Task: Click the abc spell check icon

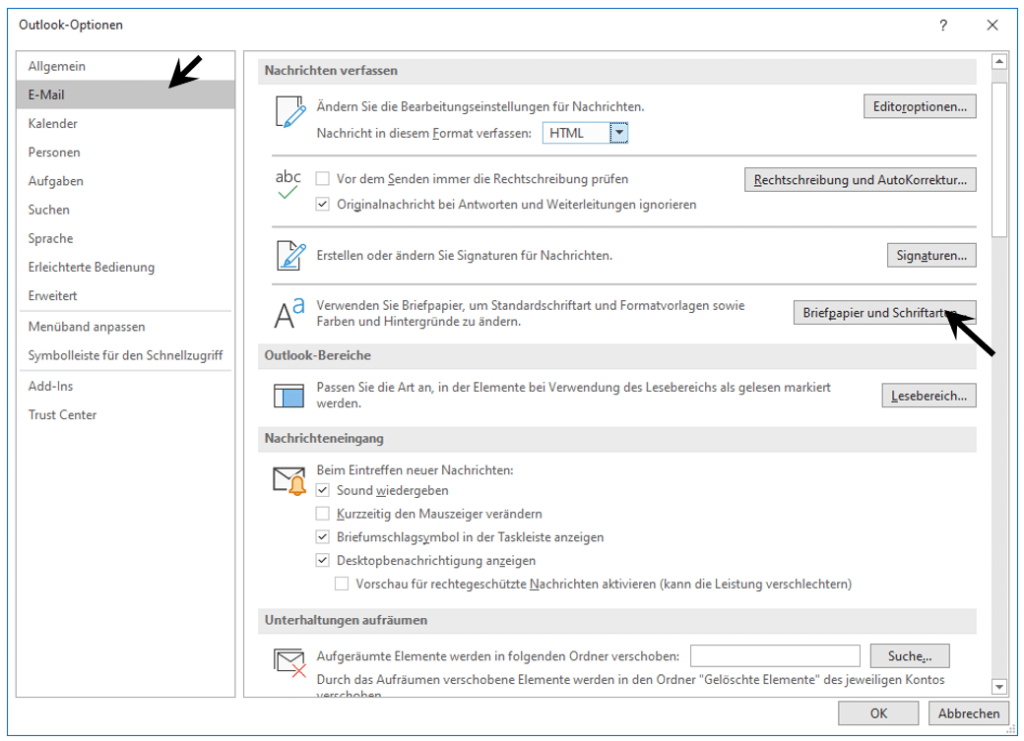Action: click(x=288, y=185)
